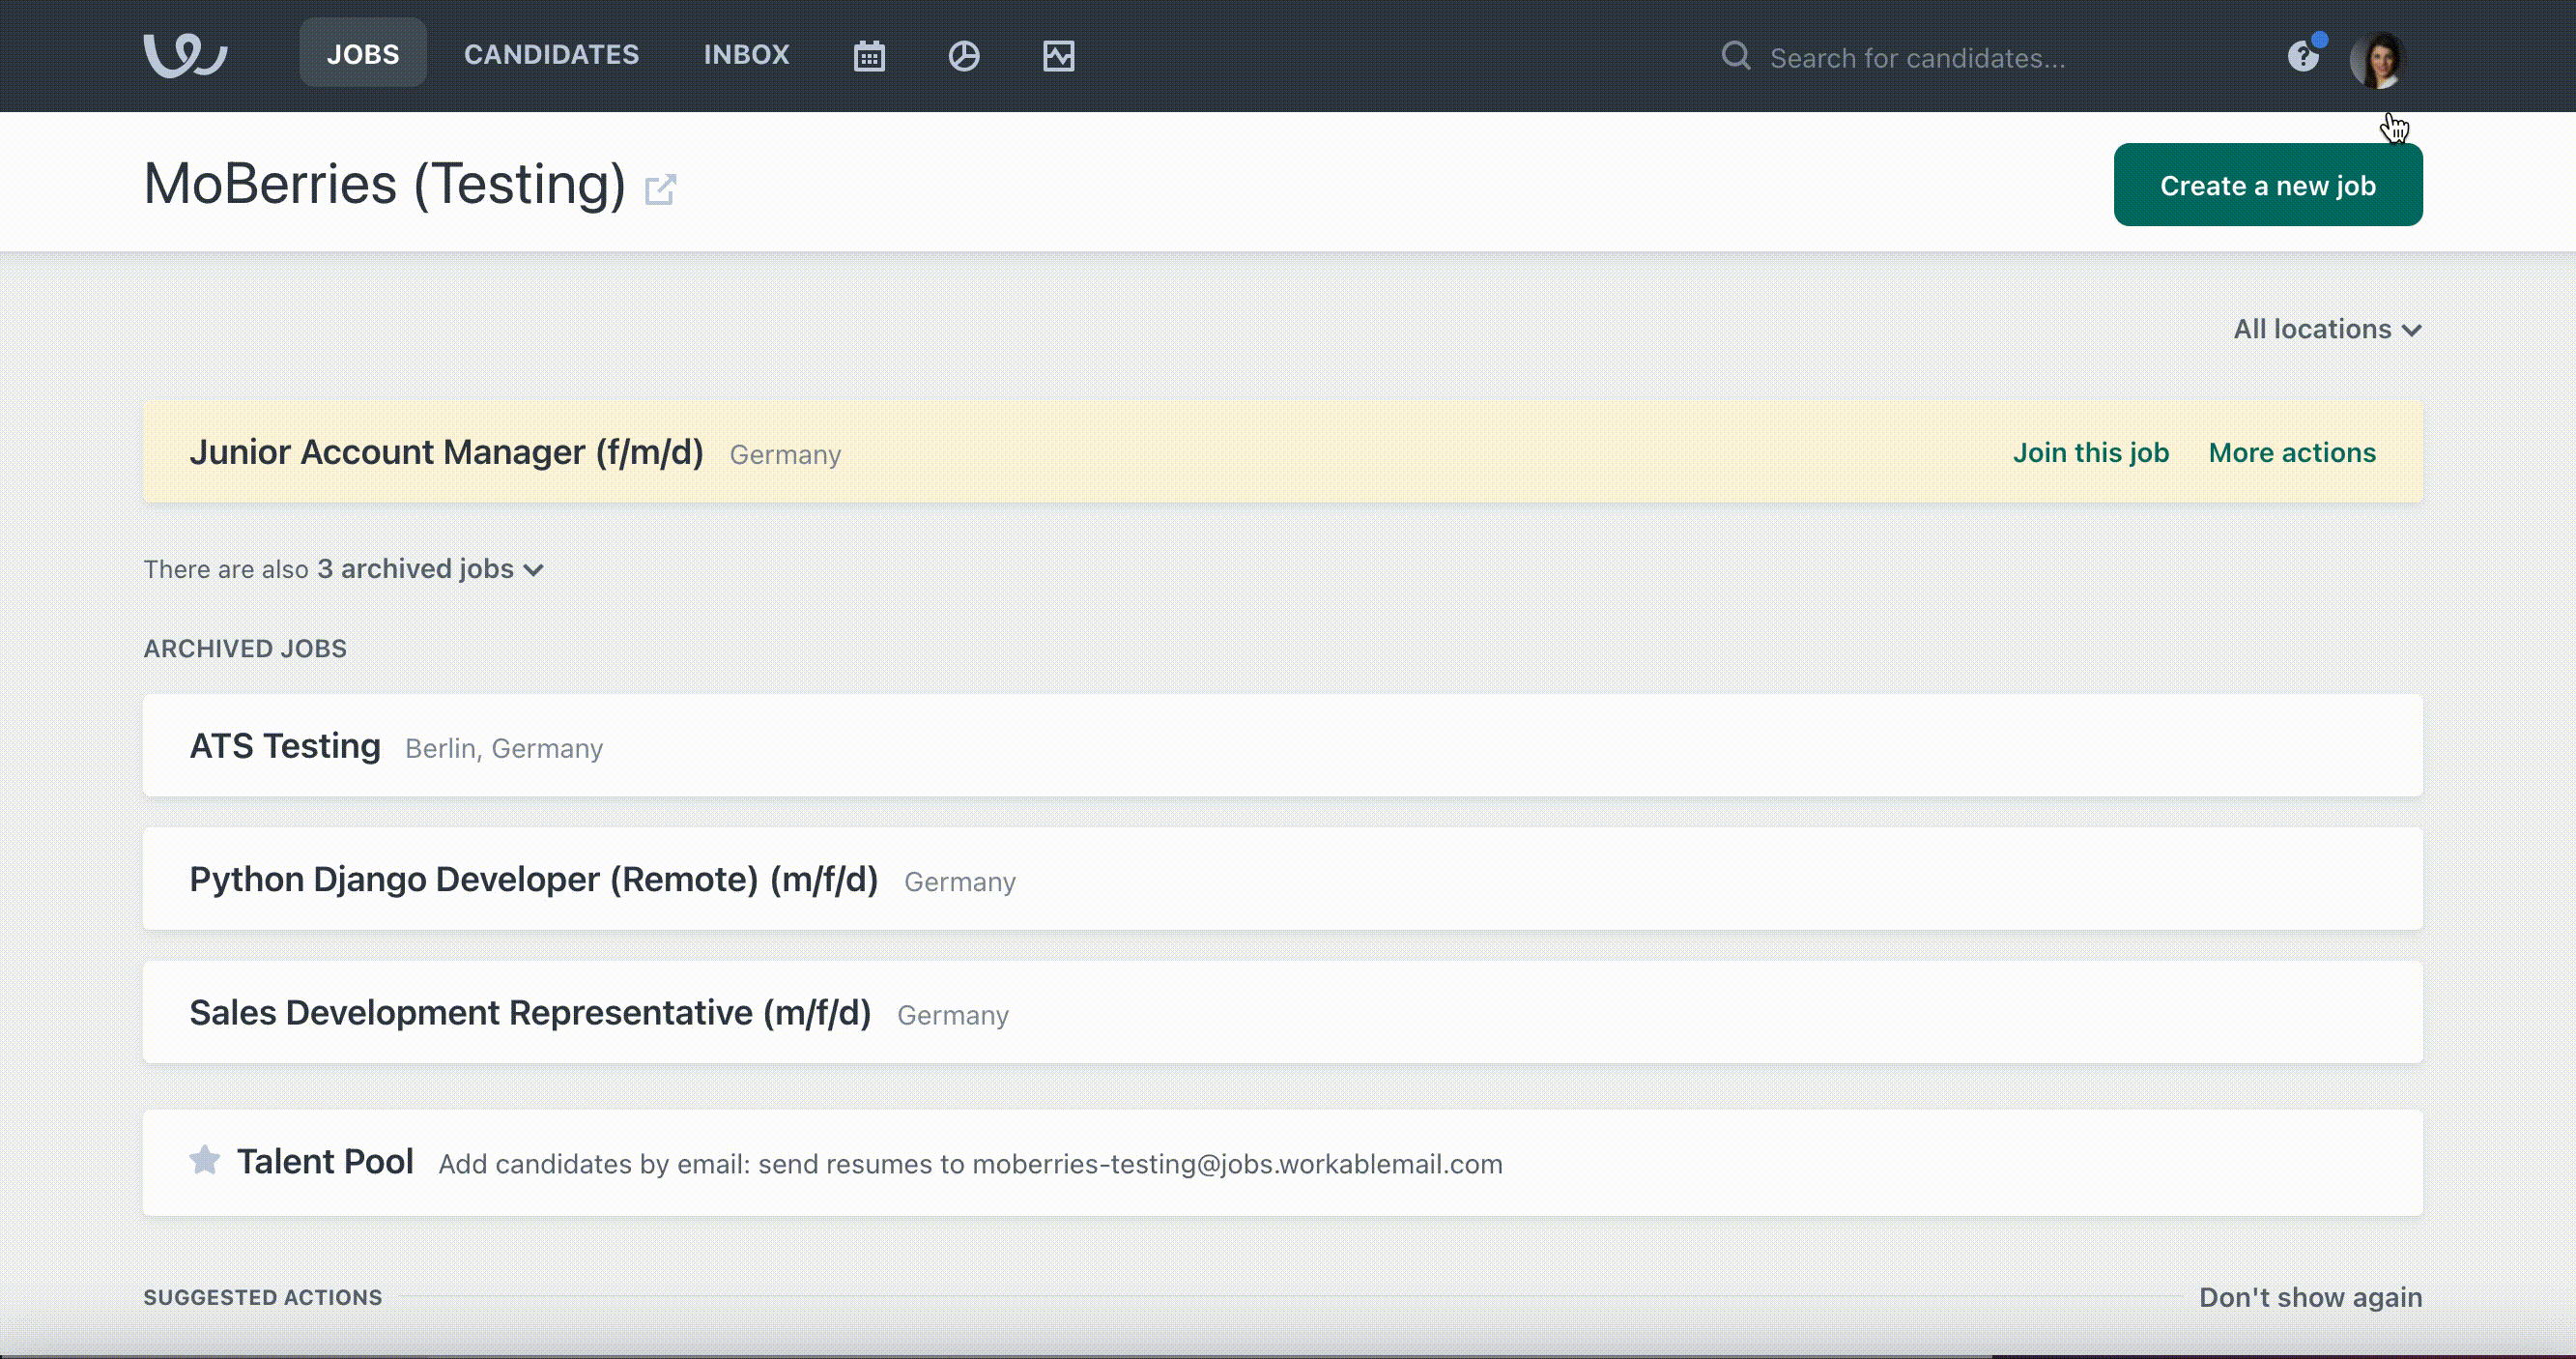2576x1359 pixels.
Task: Click the Workable logo icon
Action: pos(185,55)
